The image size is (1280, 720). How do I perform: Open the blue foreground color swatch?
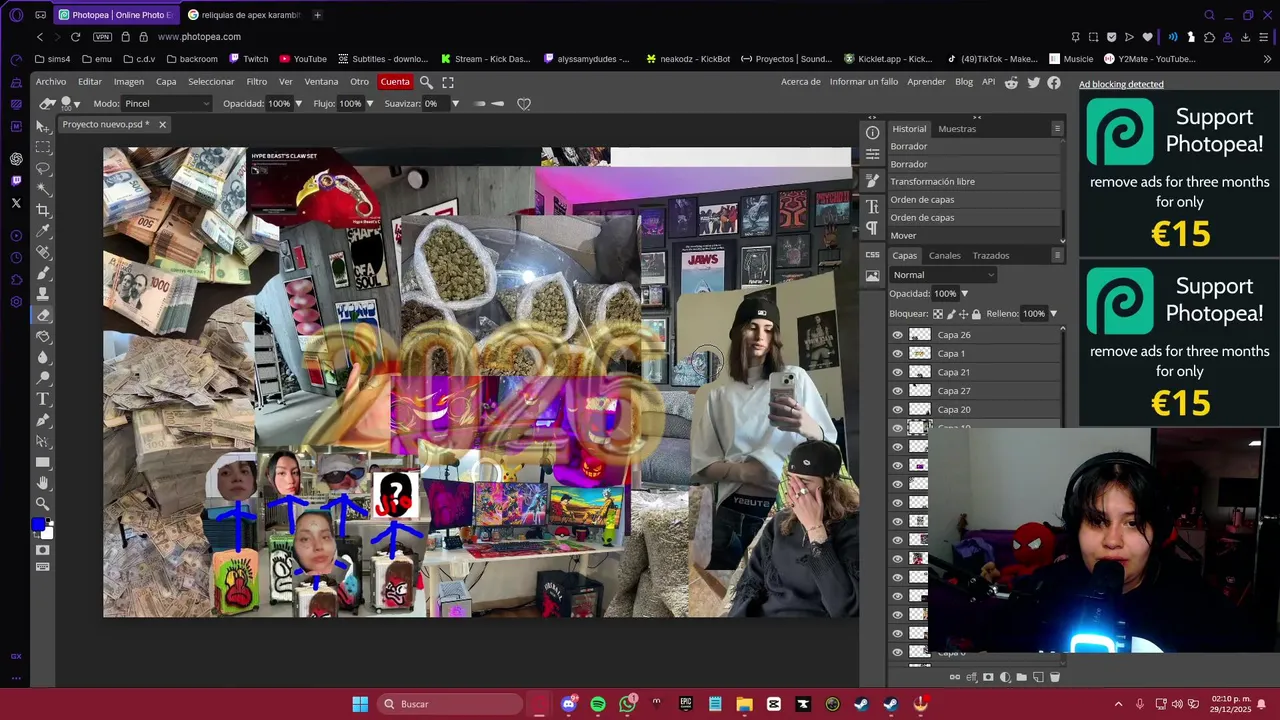click(38, 524)
